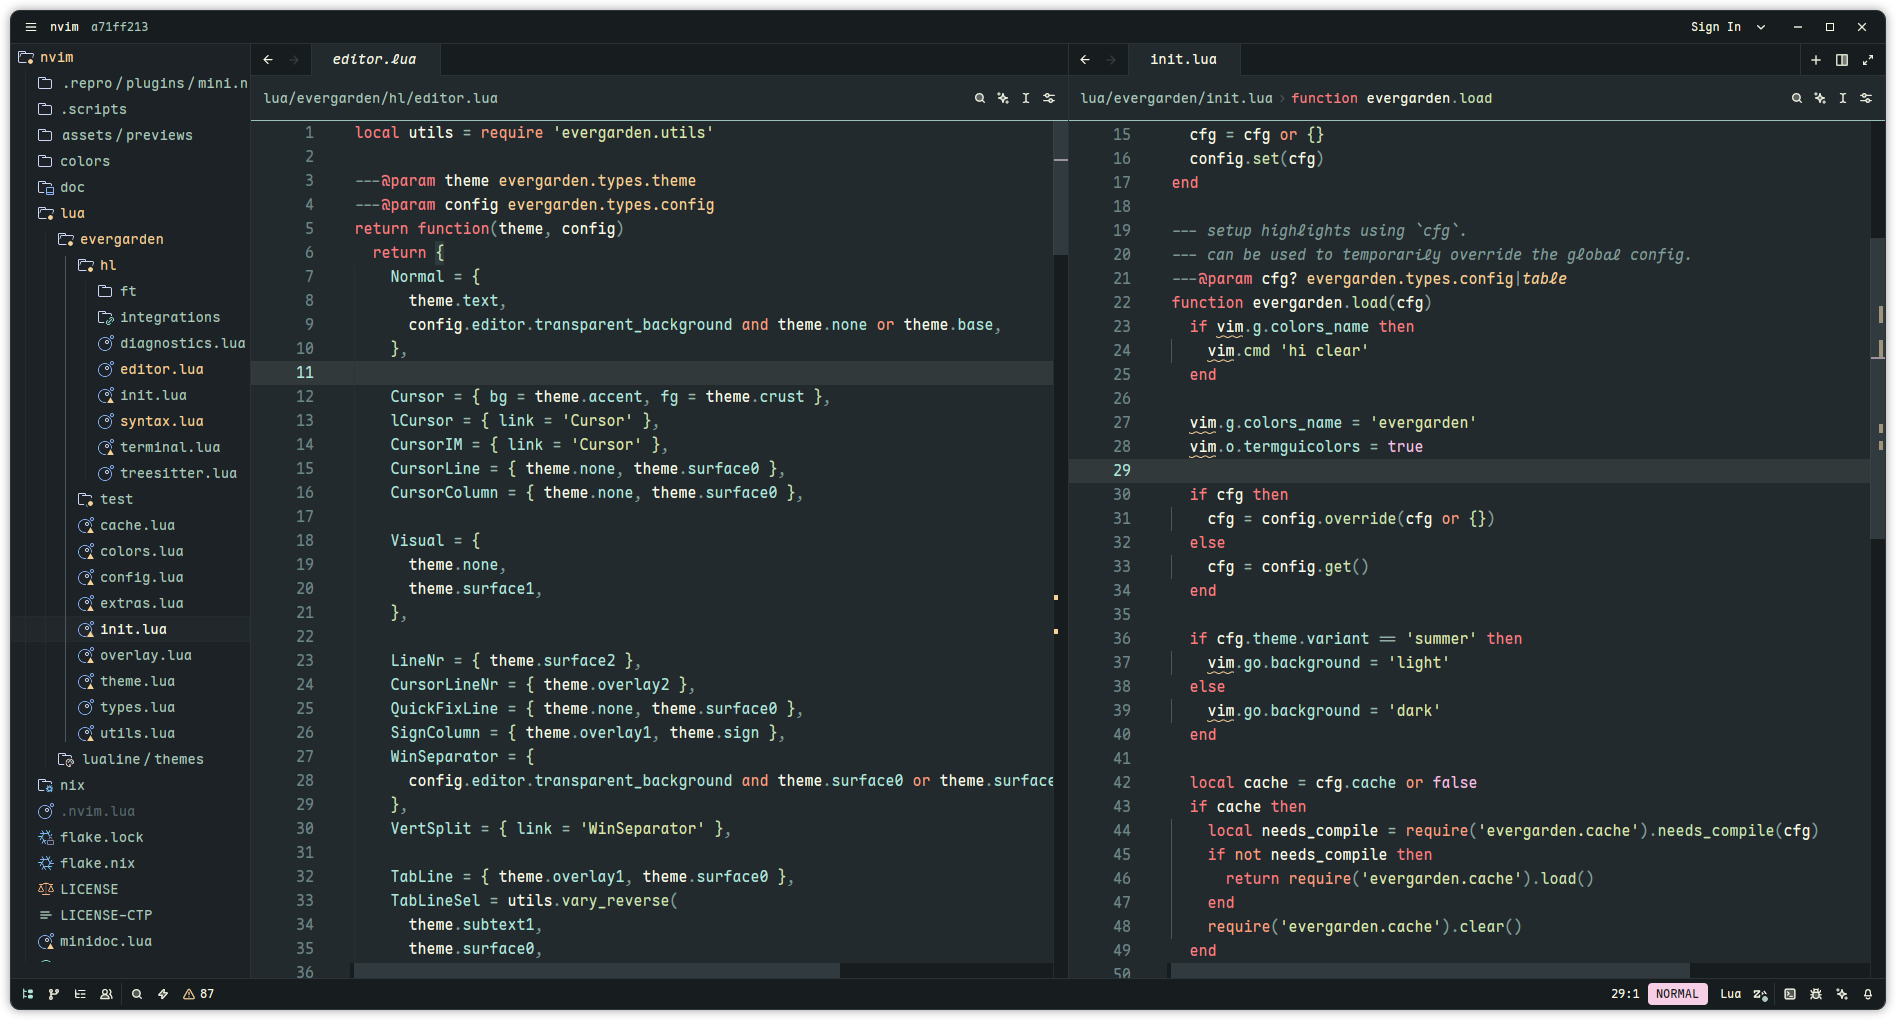Open the git panel from status bar
Image resolution: width=1896 pixels, height=1020 pixels.
pos(54,994)
